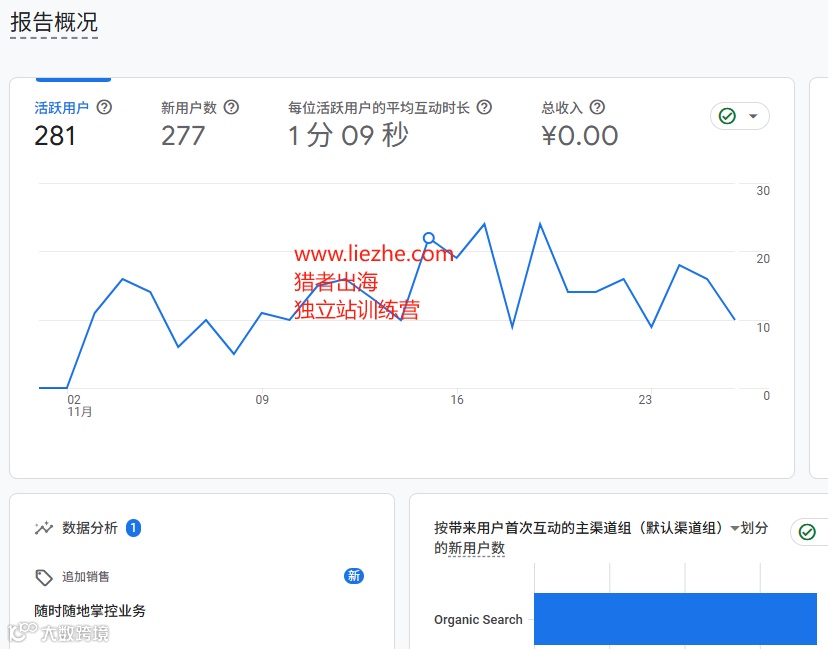Open help icon beside 新用户数
Screen dimensions: 828x649
click(231, 107)
